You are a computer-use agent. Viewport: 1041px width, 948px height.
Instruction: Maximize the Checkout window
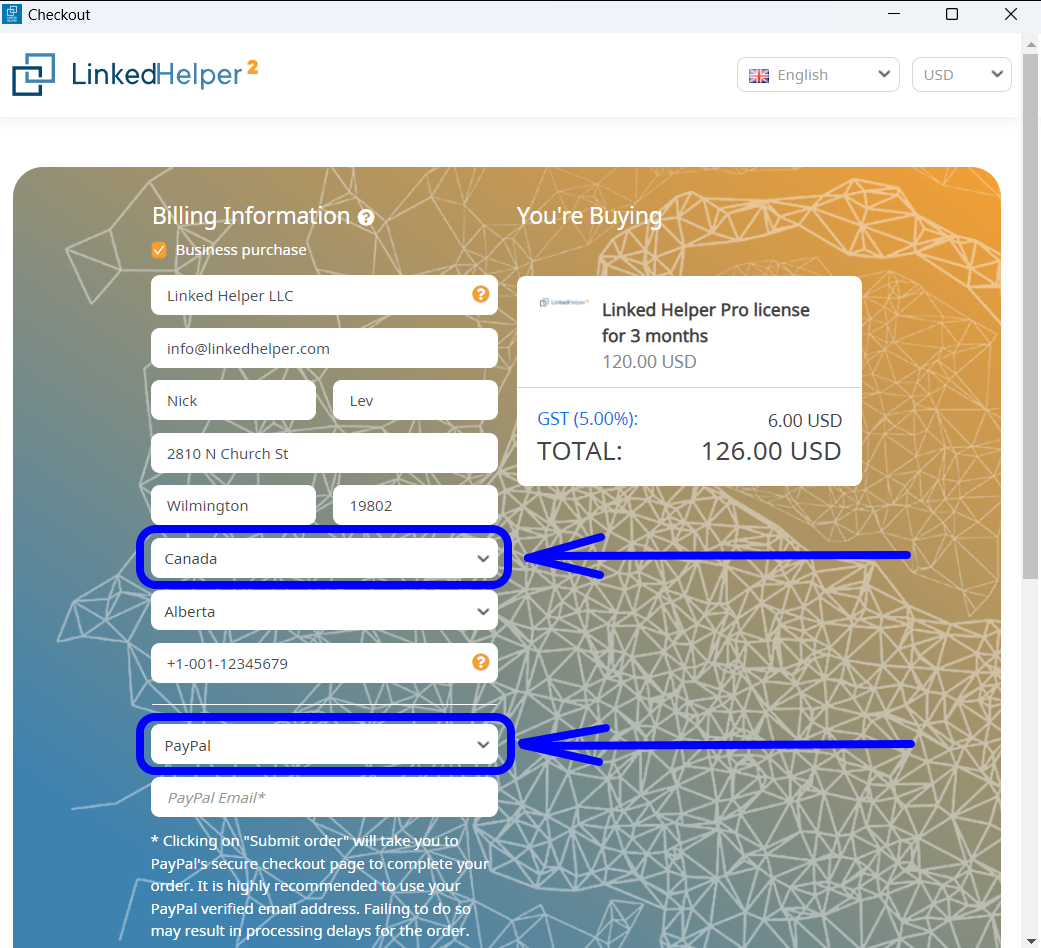pos(951,14)
